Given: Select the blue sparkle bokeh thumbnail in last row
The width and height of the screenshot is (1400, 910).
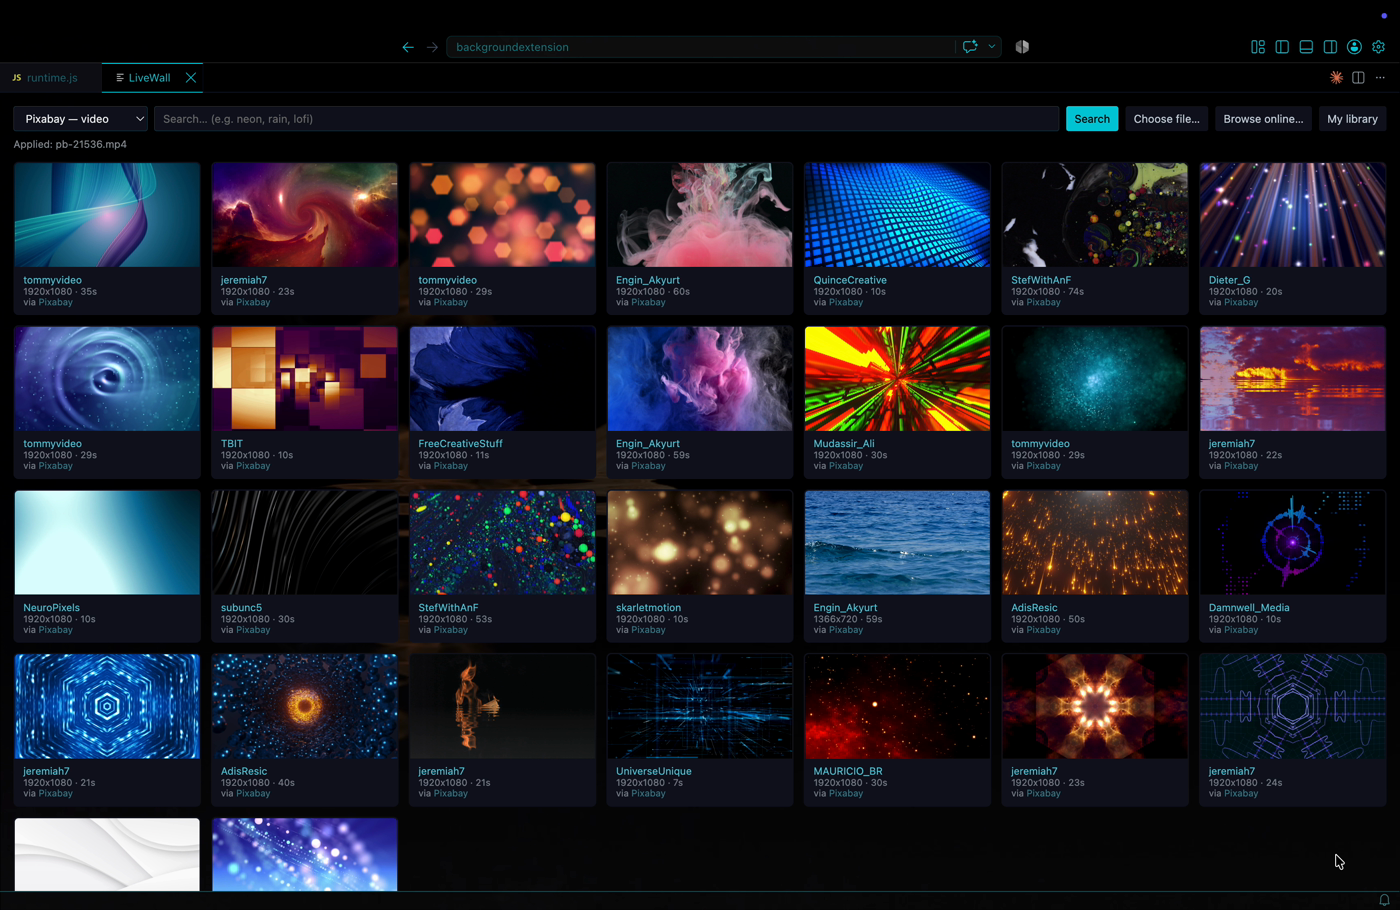Looking at the screenshot, I should pos(304,855).
